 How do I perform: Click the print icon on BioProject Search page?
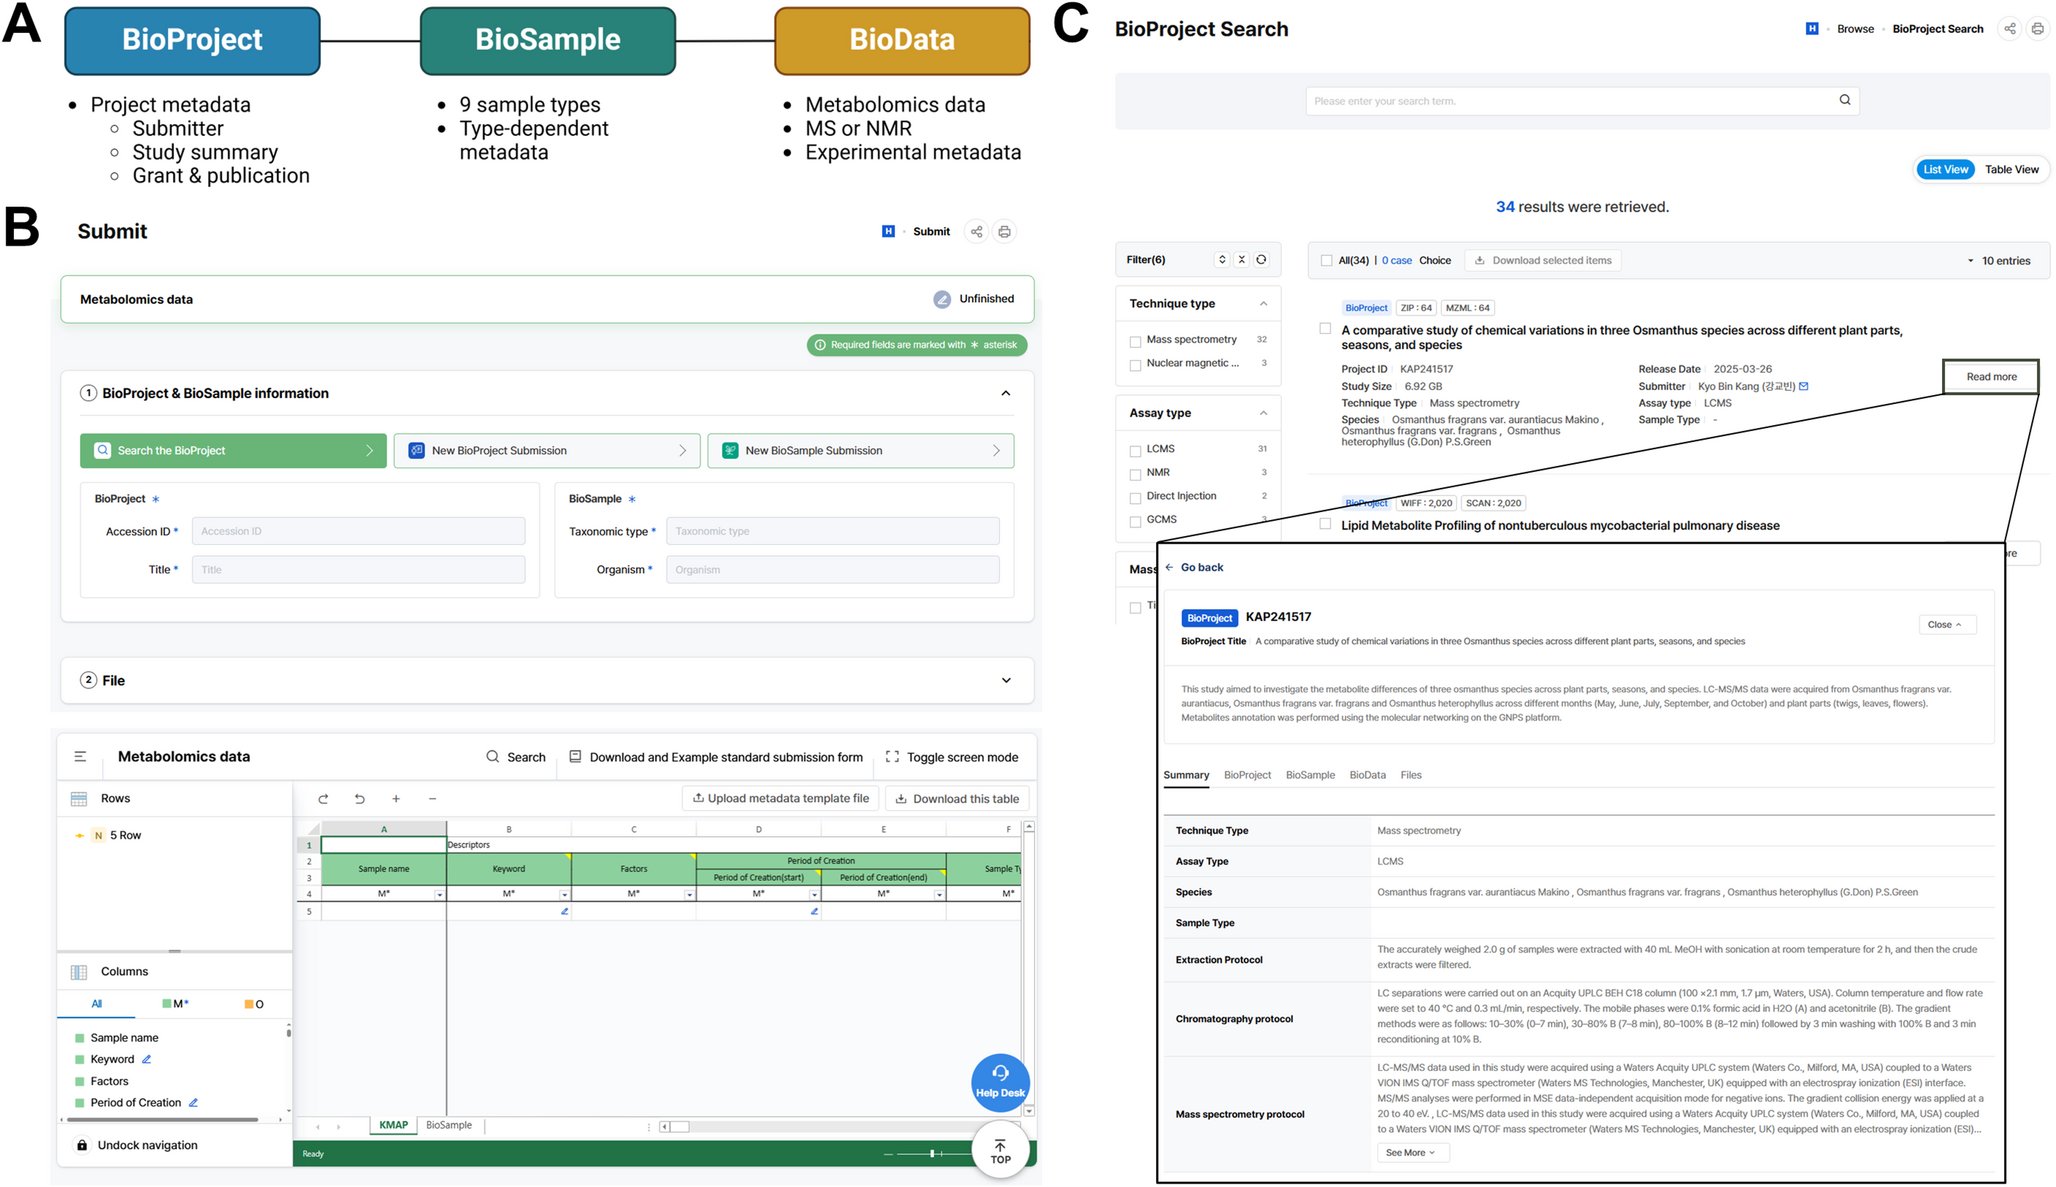[x=2037, y=29]
